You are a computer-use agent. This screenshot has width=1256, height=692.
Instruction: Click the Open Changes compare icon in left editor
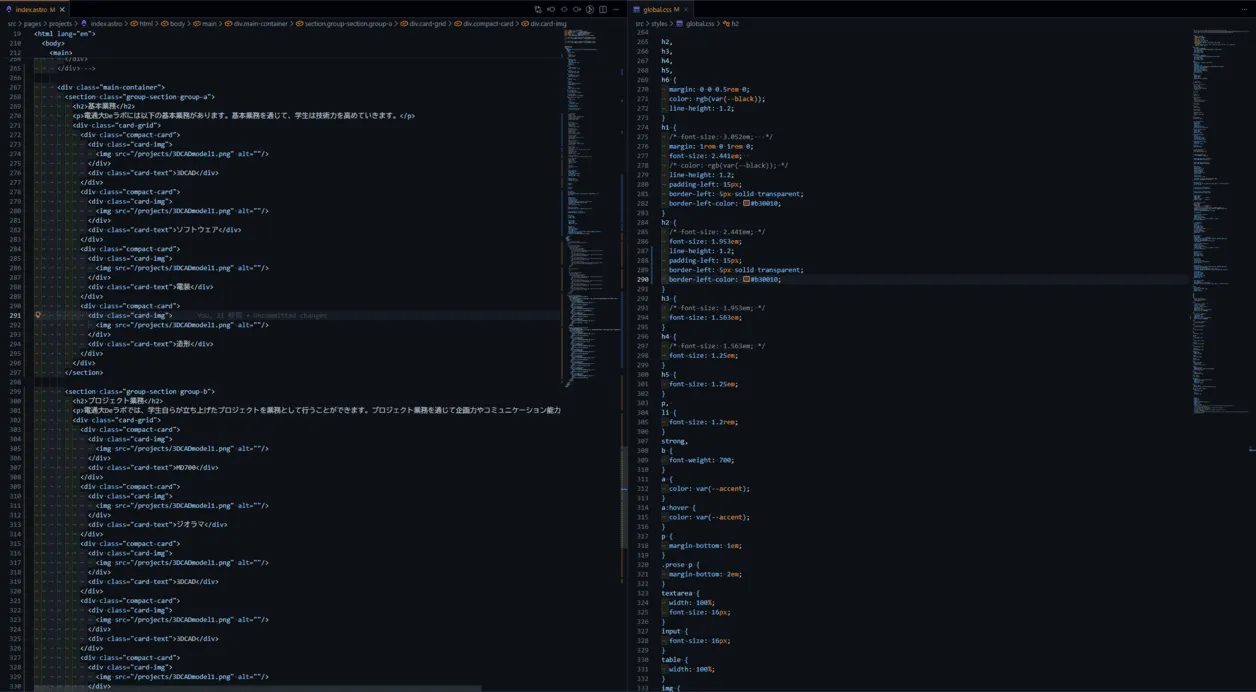538,9
